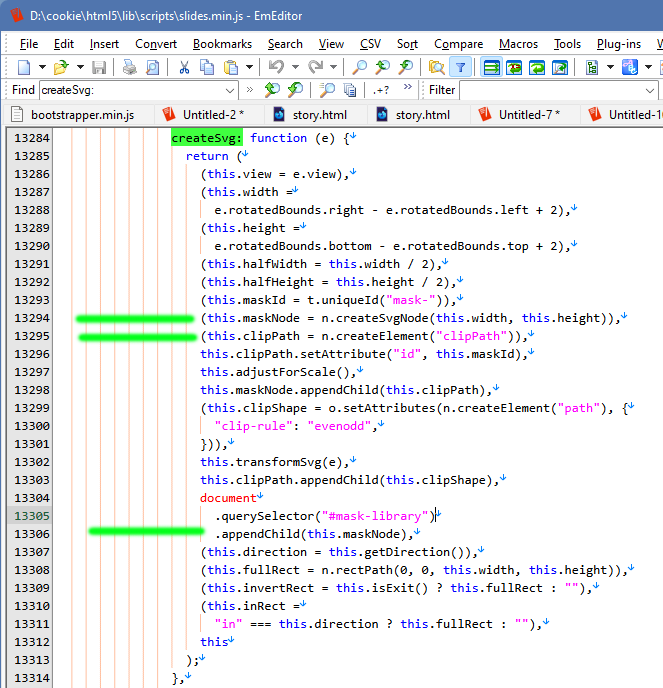
Task: Click the Cut scissors icon
Action: 184,67
